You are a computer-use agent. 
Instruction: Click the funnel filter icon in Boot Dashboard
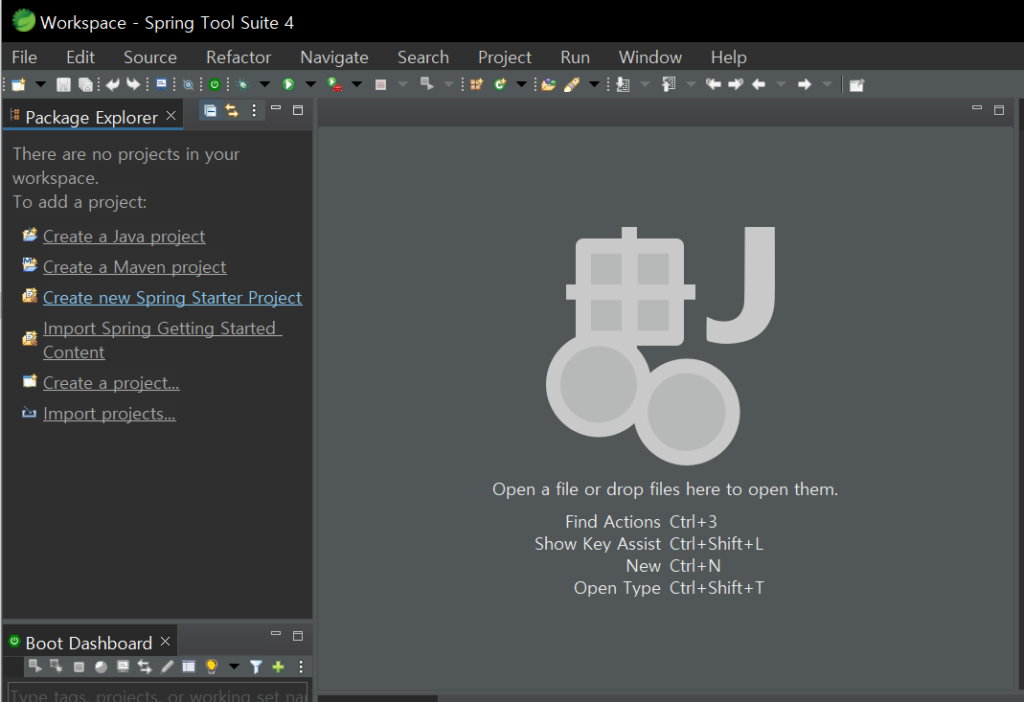(256, 667)
